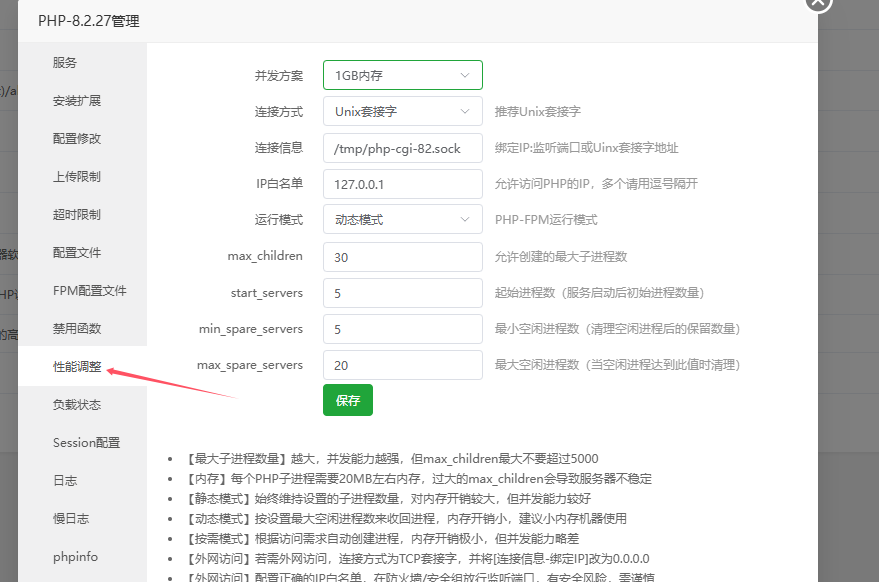This screenshot has height=582, width=879.
Task: Focus the IP白名单 input field
Action: (403, 184)
